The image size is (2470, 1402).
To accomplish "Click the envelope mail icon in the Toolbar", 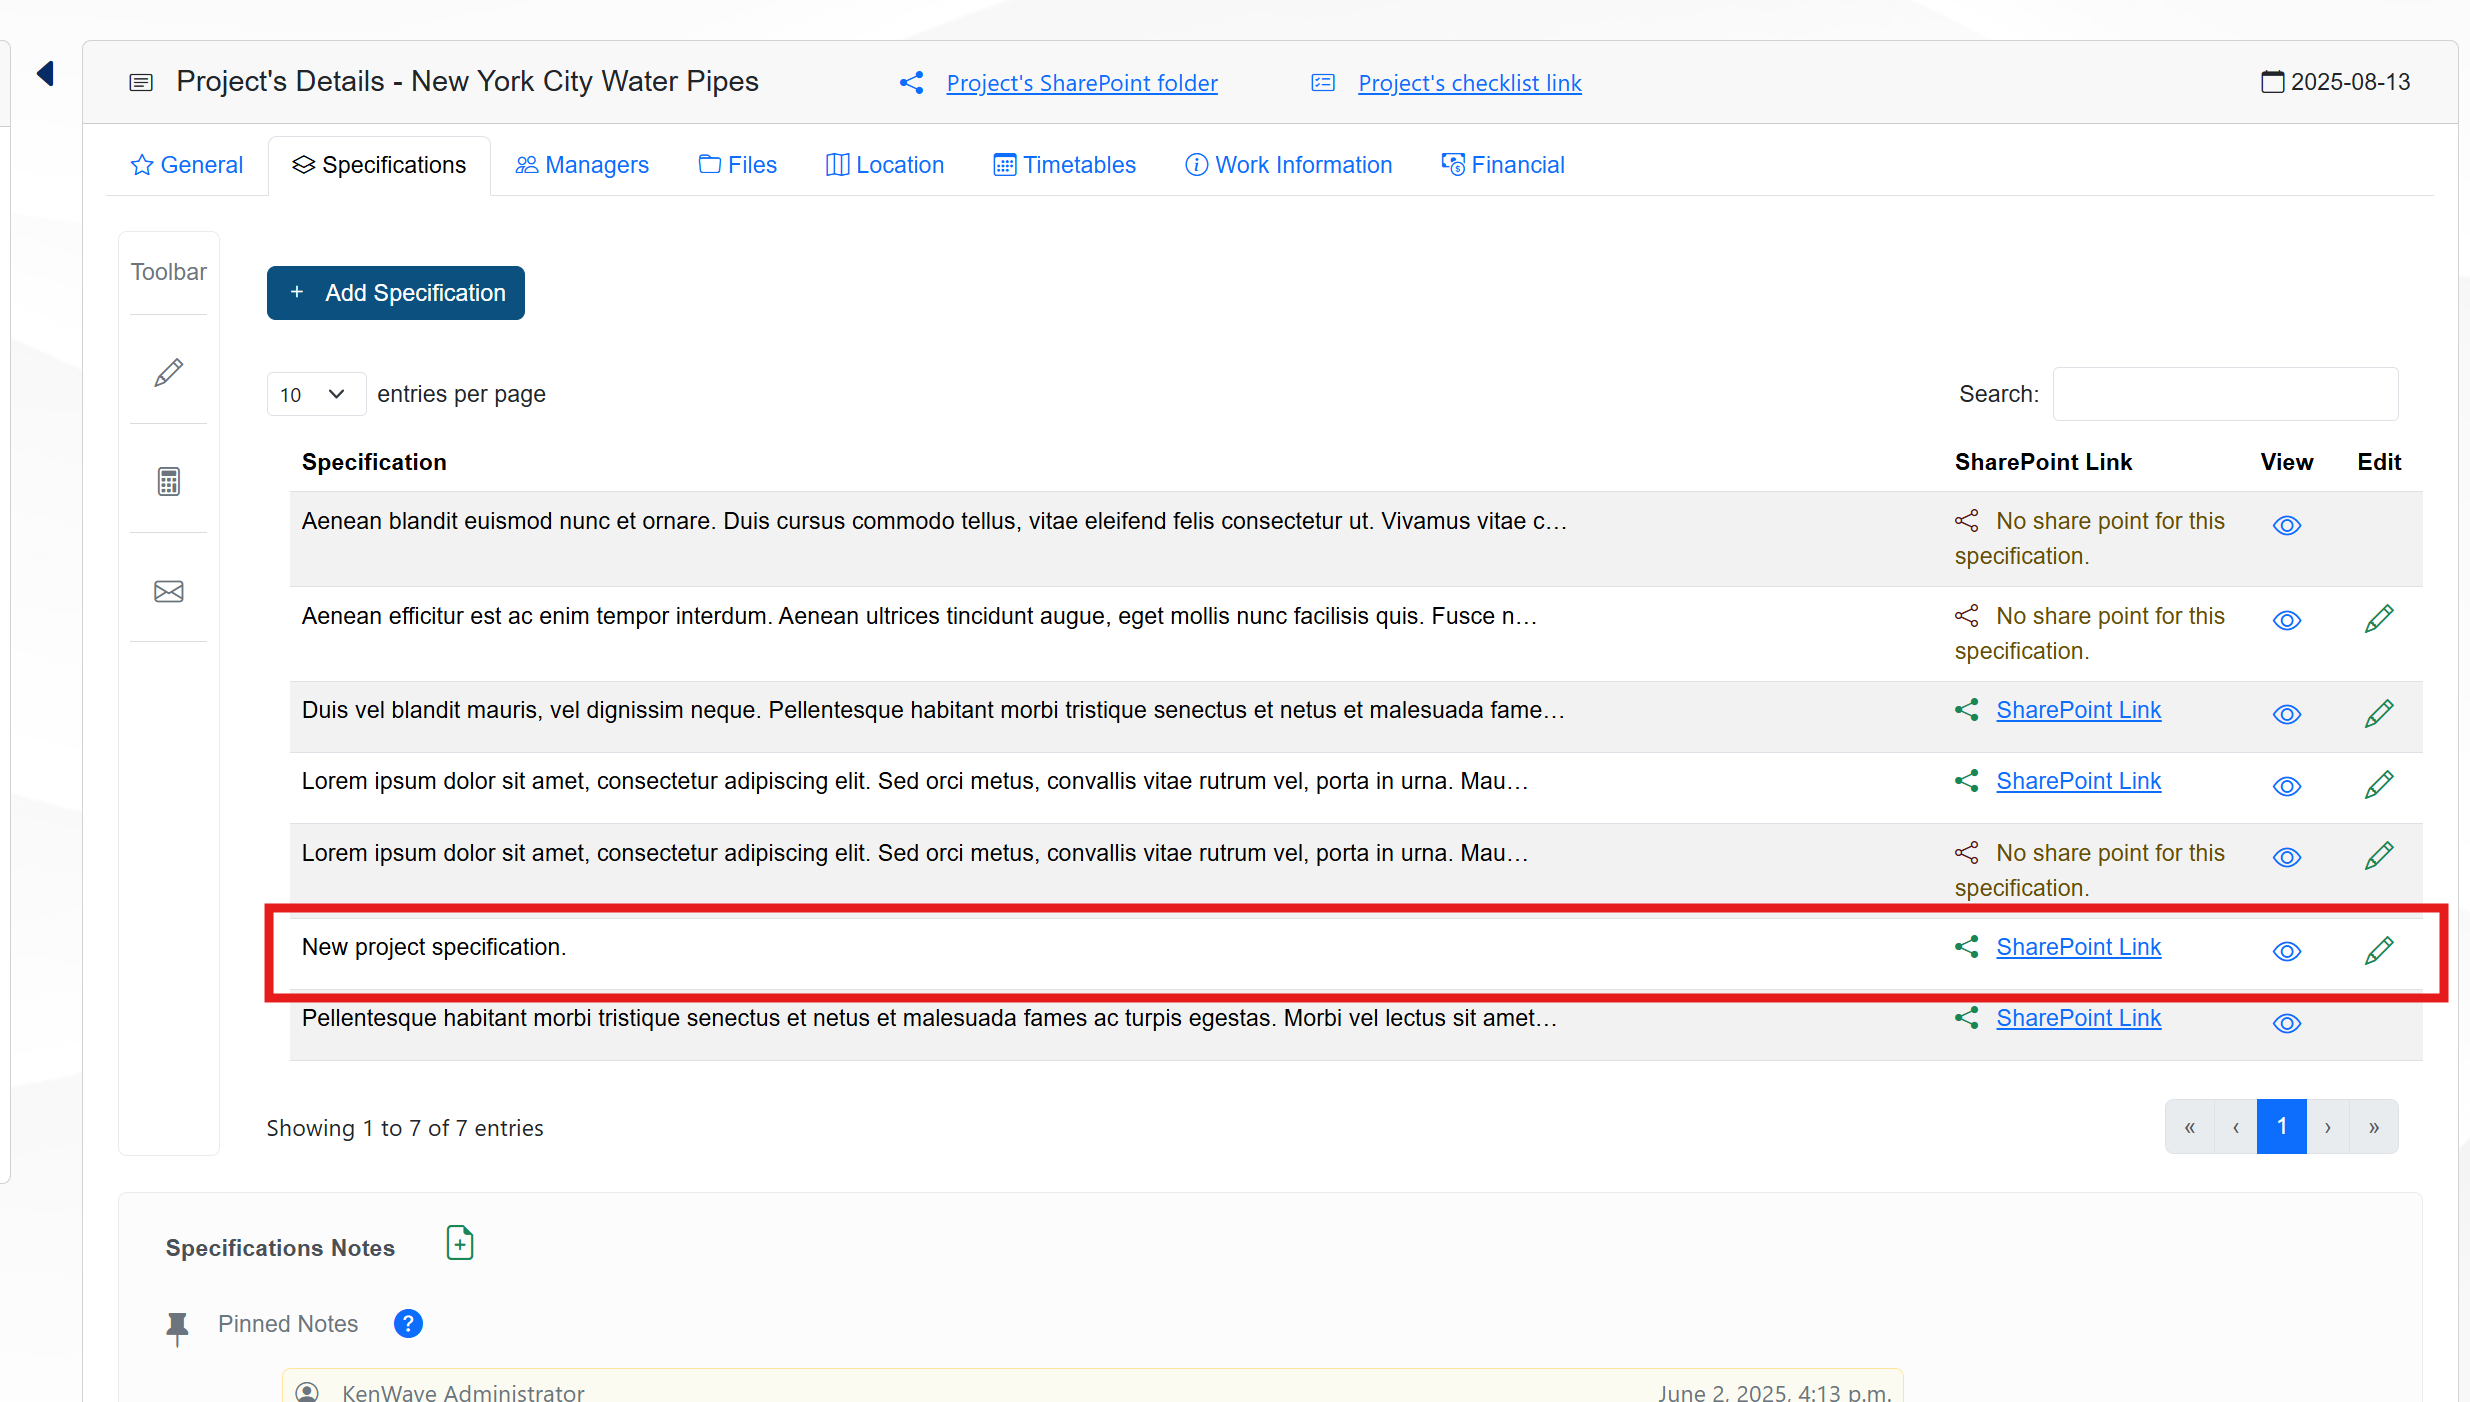I will tap(168, 591).
